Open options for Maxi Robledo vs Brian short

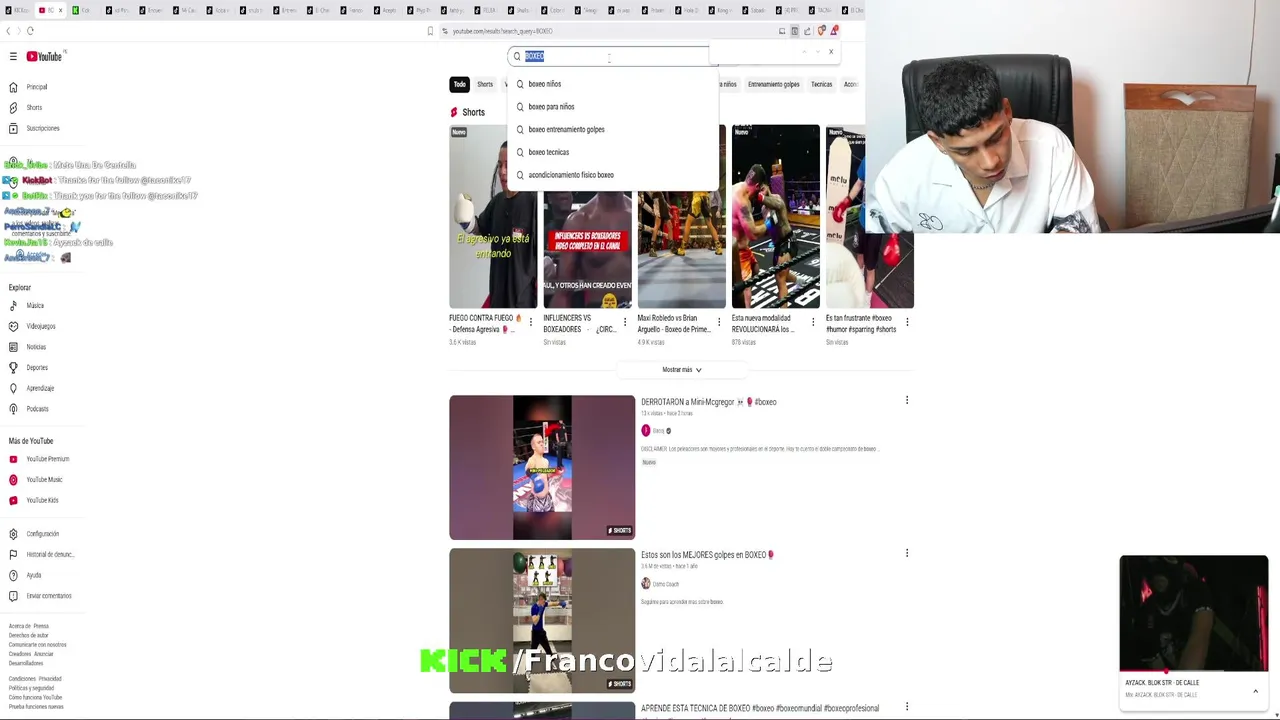(719, 322)
